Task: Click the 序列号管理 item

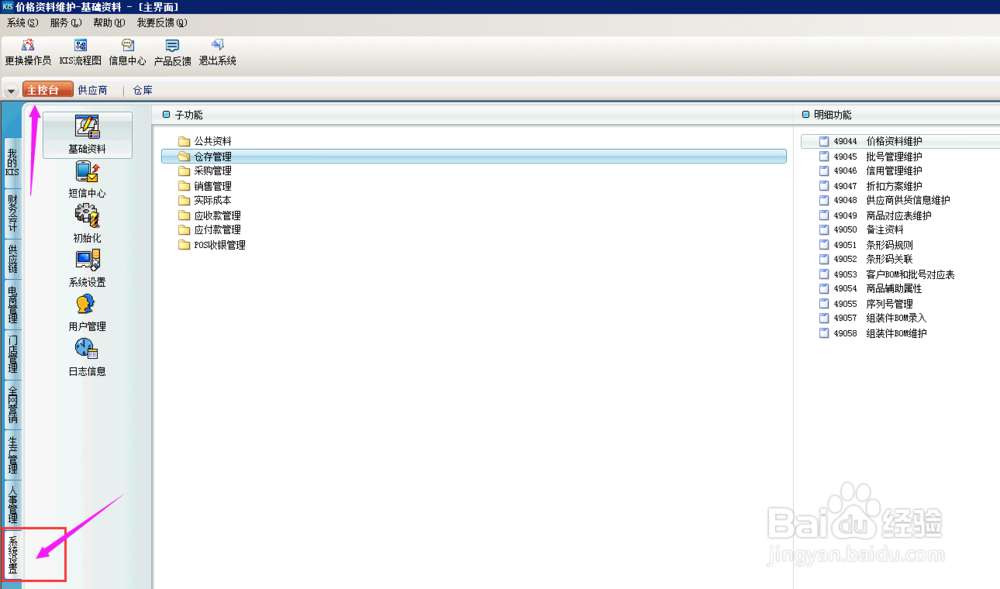Action: click(x=889, y=304)
